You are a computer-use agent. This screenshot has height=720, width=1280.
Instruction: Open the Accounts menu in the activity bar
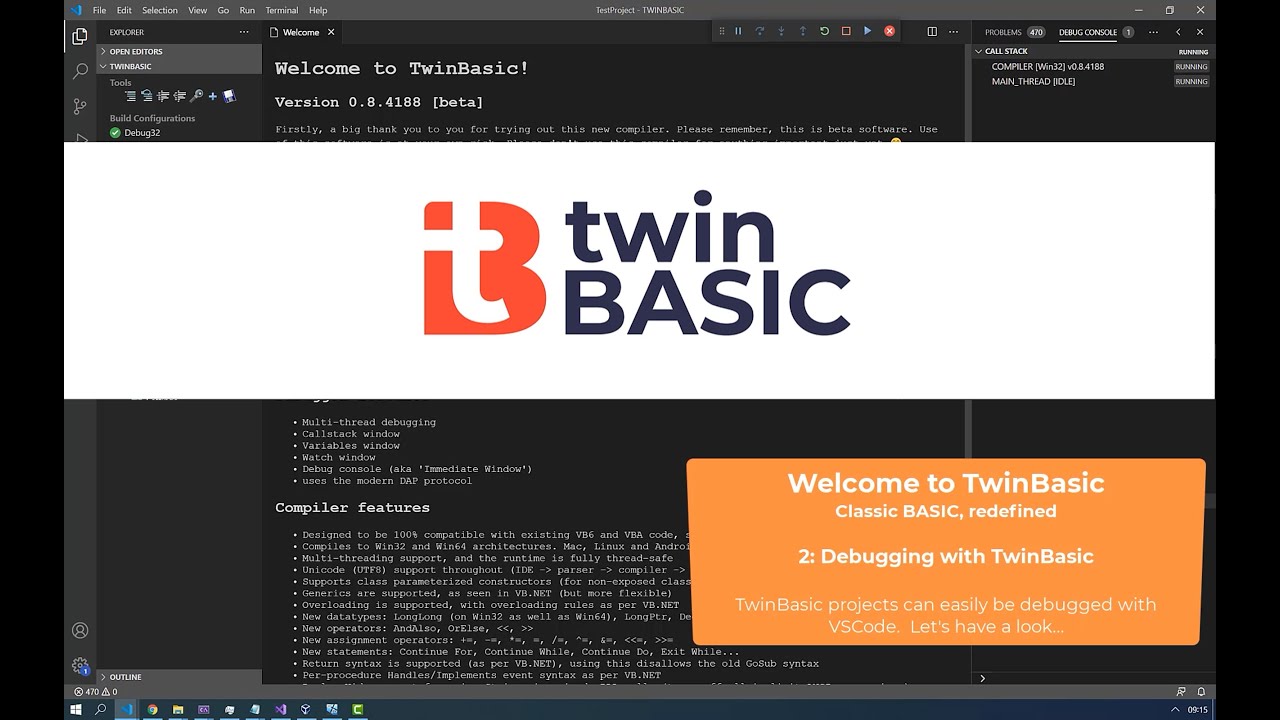pos(80,631)
